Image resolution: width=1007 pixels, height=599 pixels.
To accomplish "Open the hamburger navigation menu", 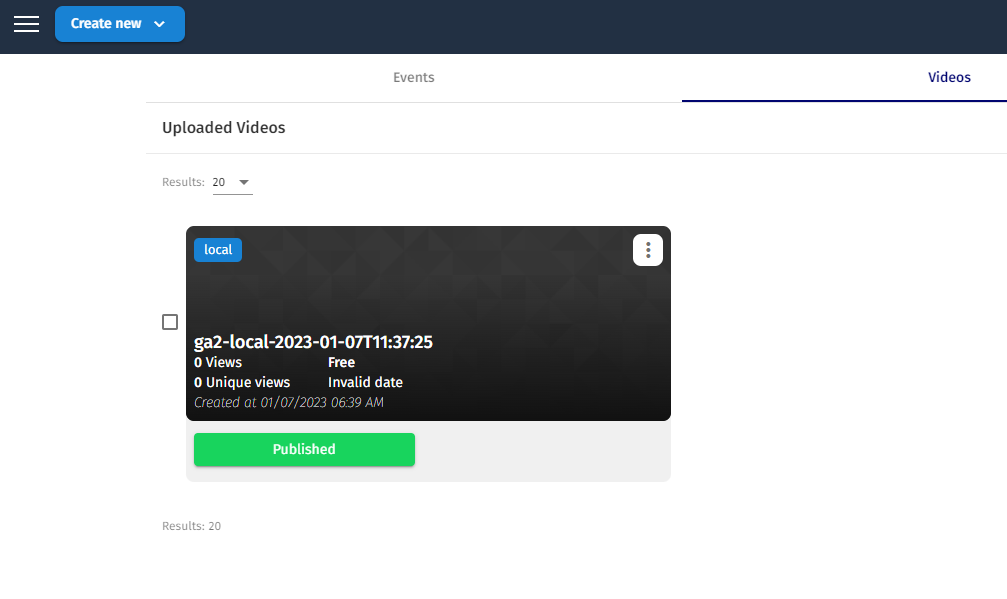I will point(26,24).
